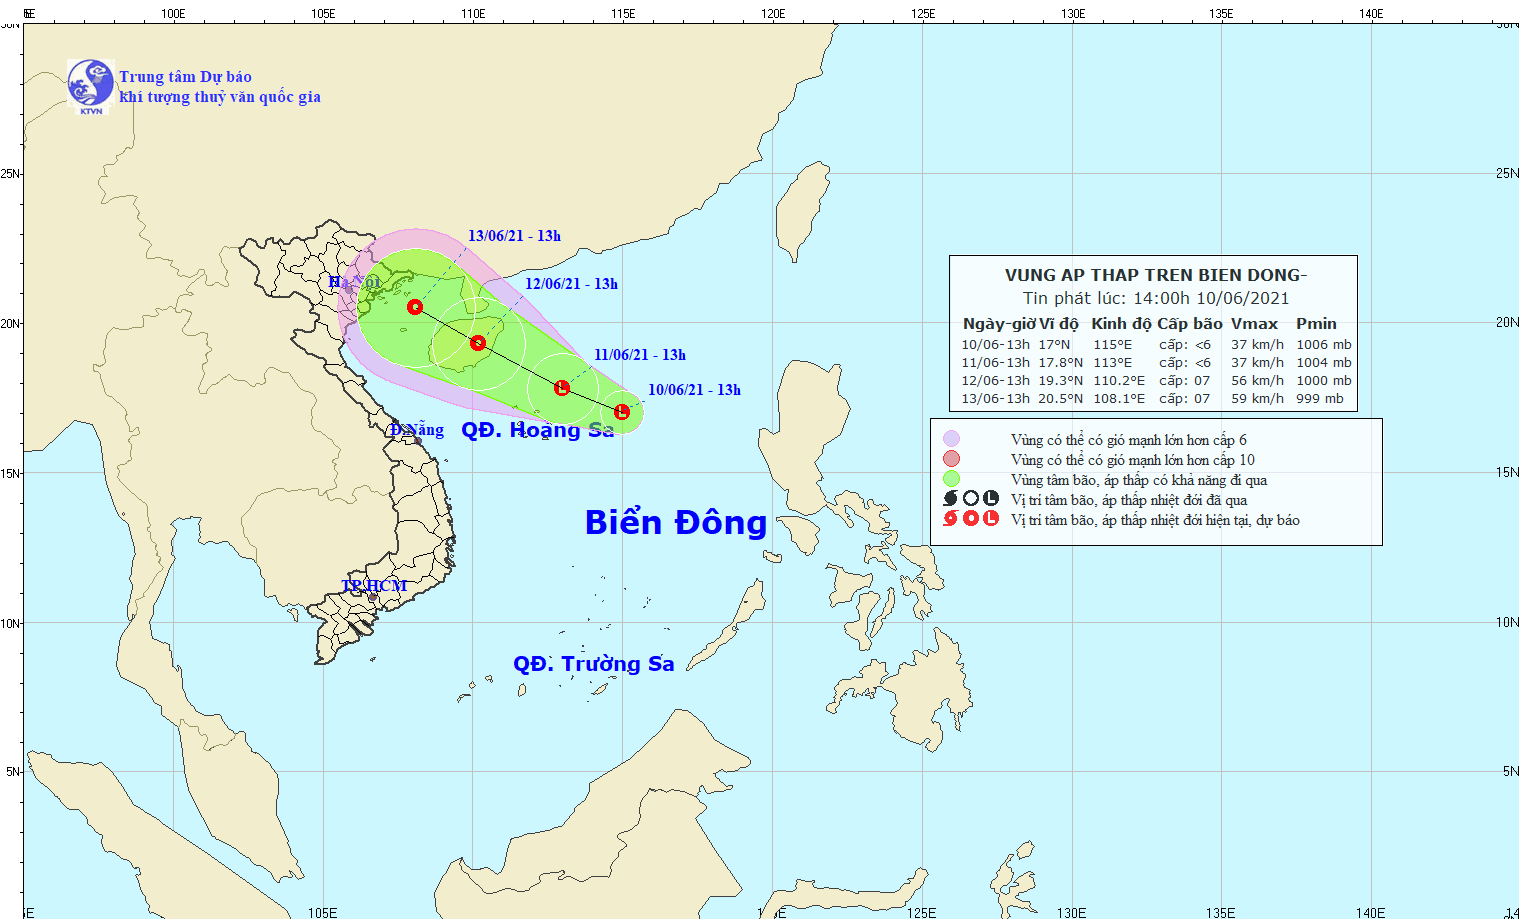This screenshot has width=1519, height=919.
Task: Select the red storm marker labeled 12/06/21 - 13h
Action: [x=478, y=343]
